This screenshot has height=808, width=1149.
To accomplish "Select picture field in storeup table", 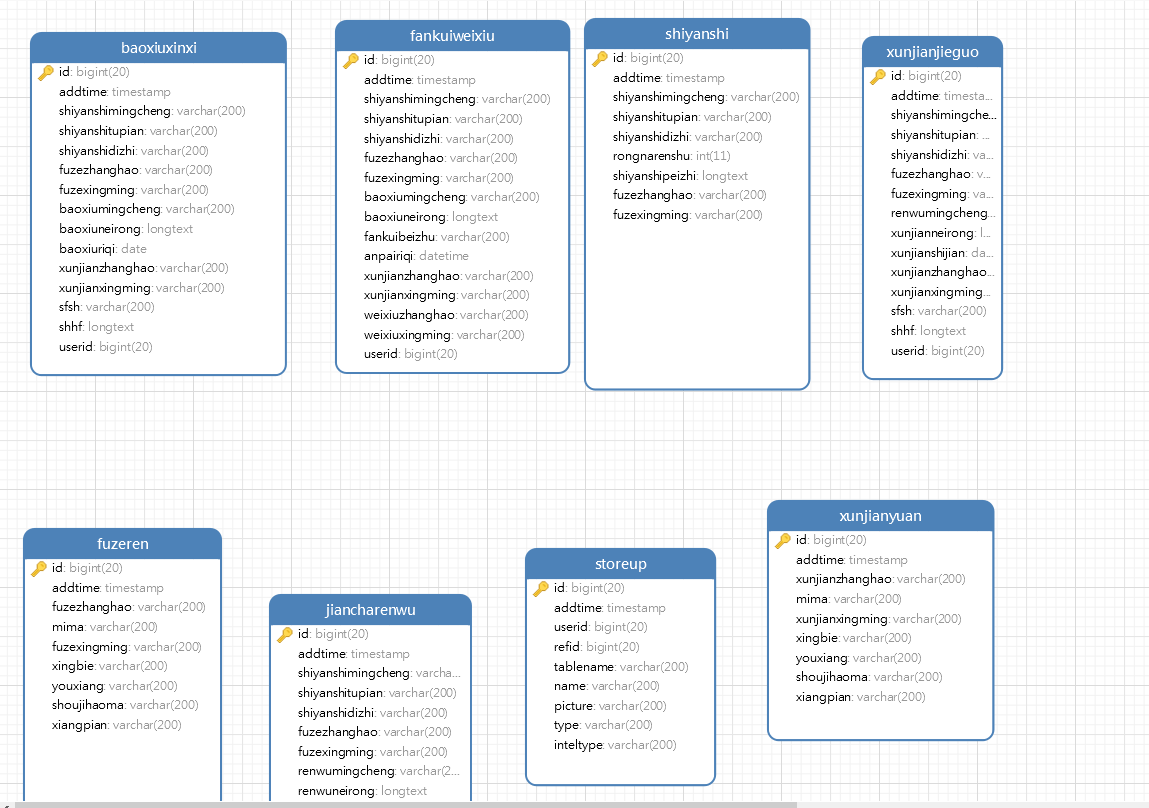I will [610, 705].
